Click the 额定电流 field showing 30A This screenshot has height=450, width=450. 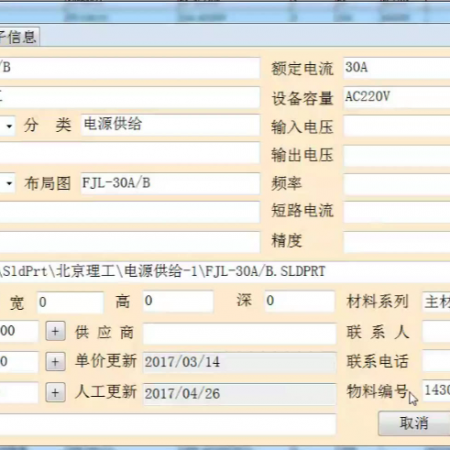click(x=397, y=68)
